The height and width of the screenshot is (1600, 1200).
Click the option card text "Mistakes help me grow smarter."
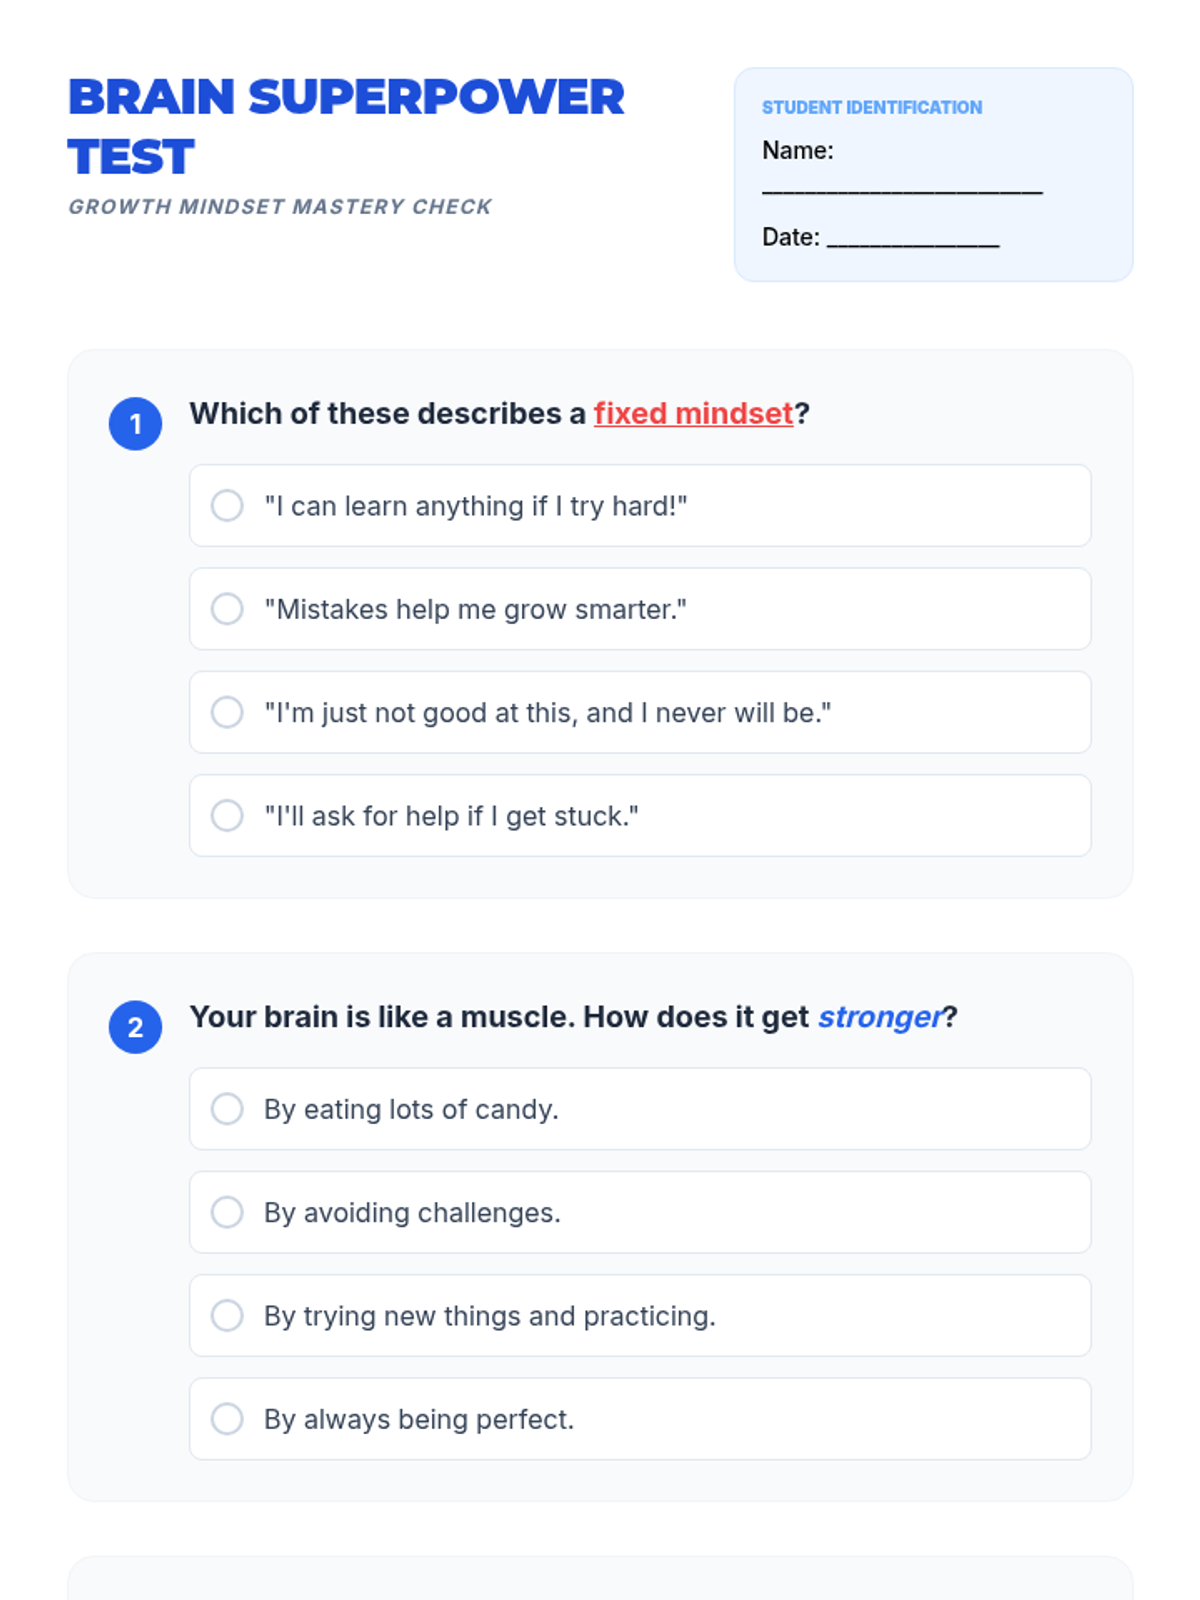click(475, 609)
